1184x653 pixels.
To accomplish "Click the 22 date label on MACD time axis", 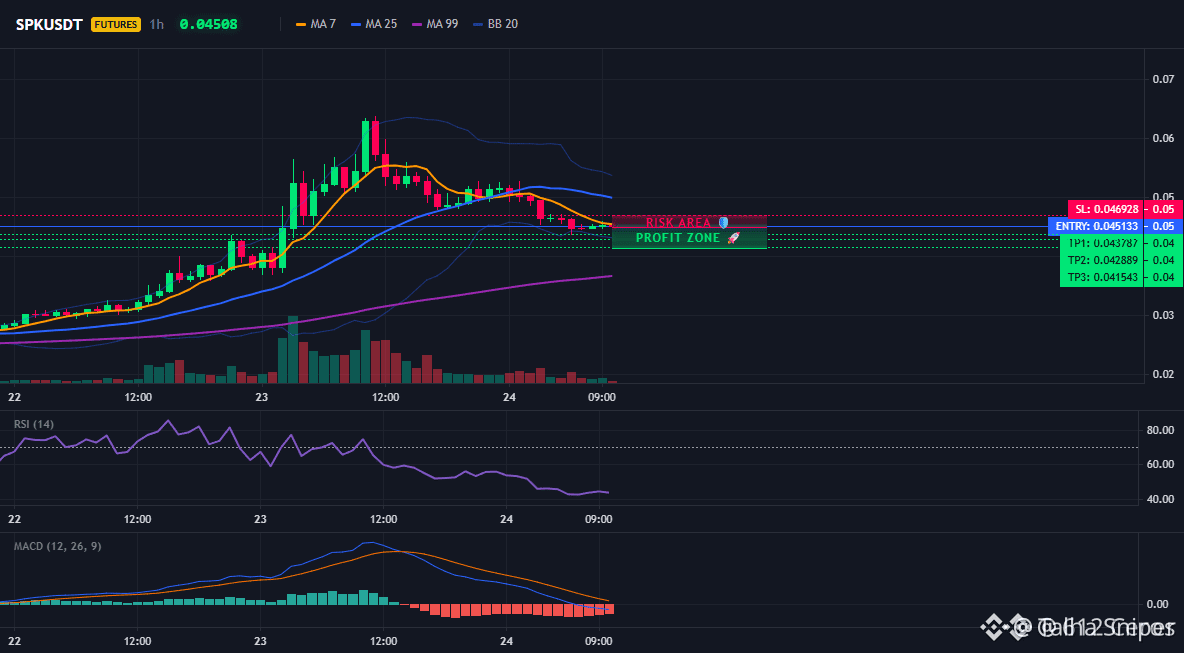I will pyautogui.click(x=14, y=641).
